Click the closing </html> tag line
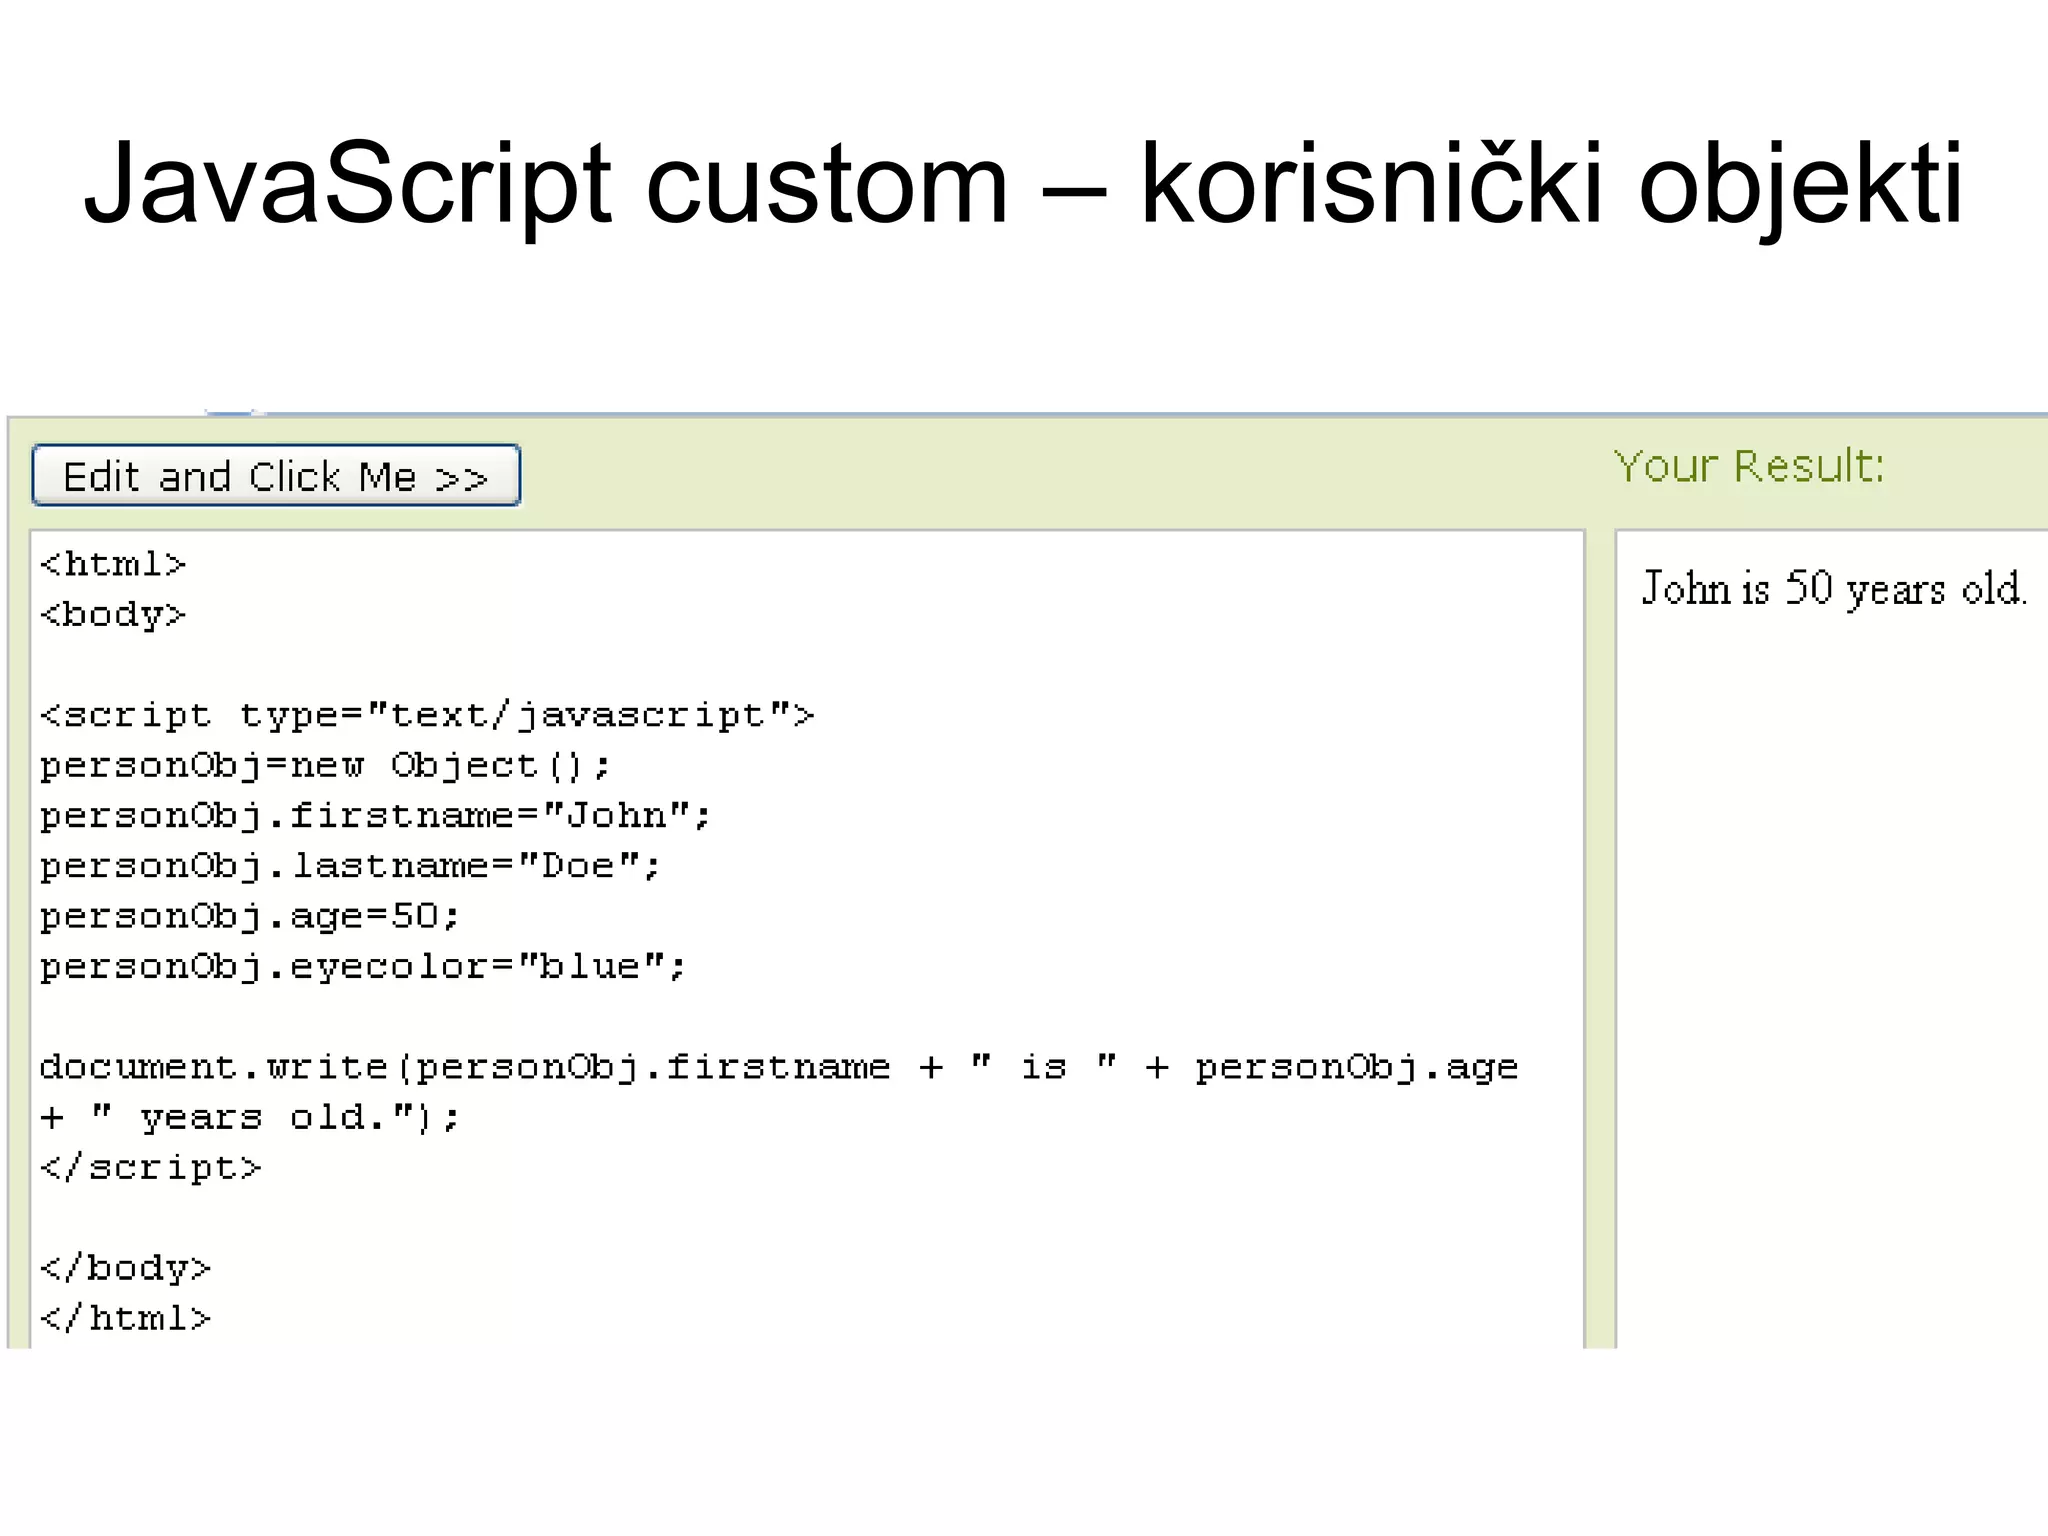The image size is (2048, 1536). [125, 1318]
